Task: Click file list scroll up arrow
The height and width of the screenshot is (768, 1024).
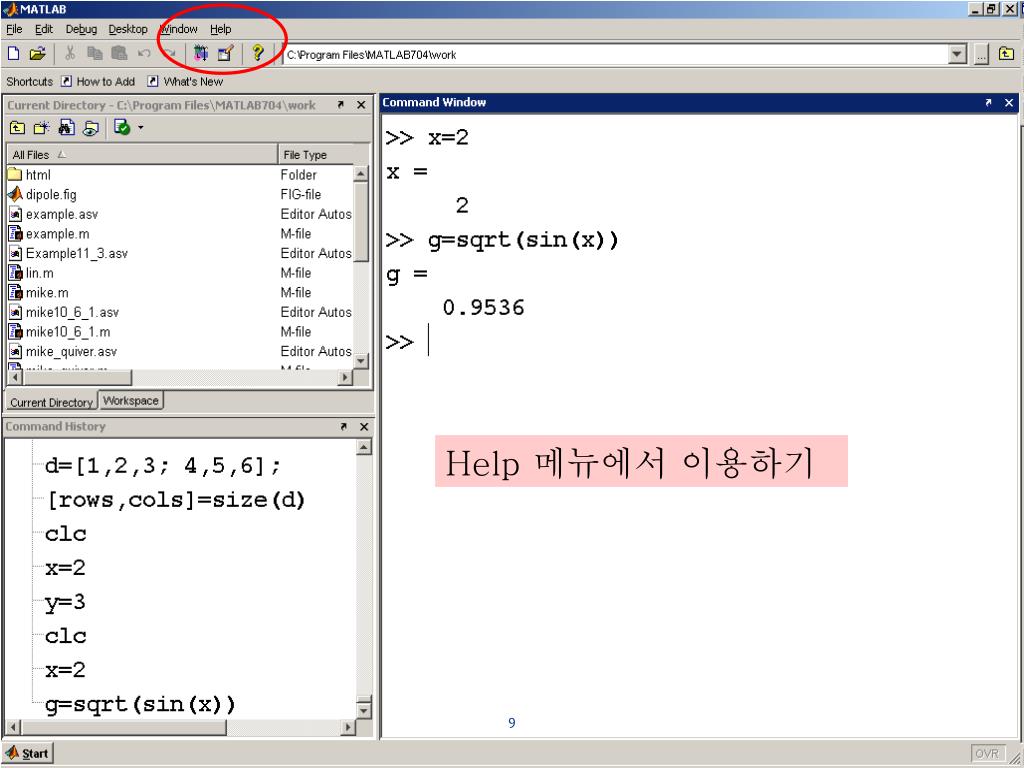Action: [361, 174]
